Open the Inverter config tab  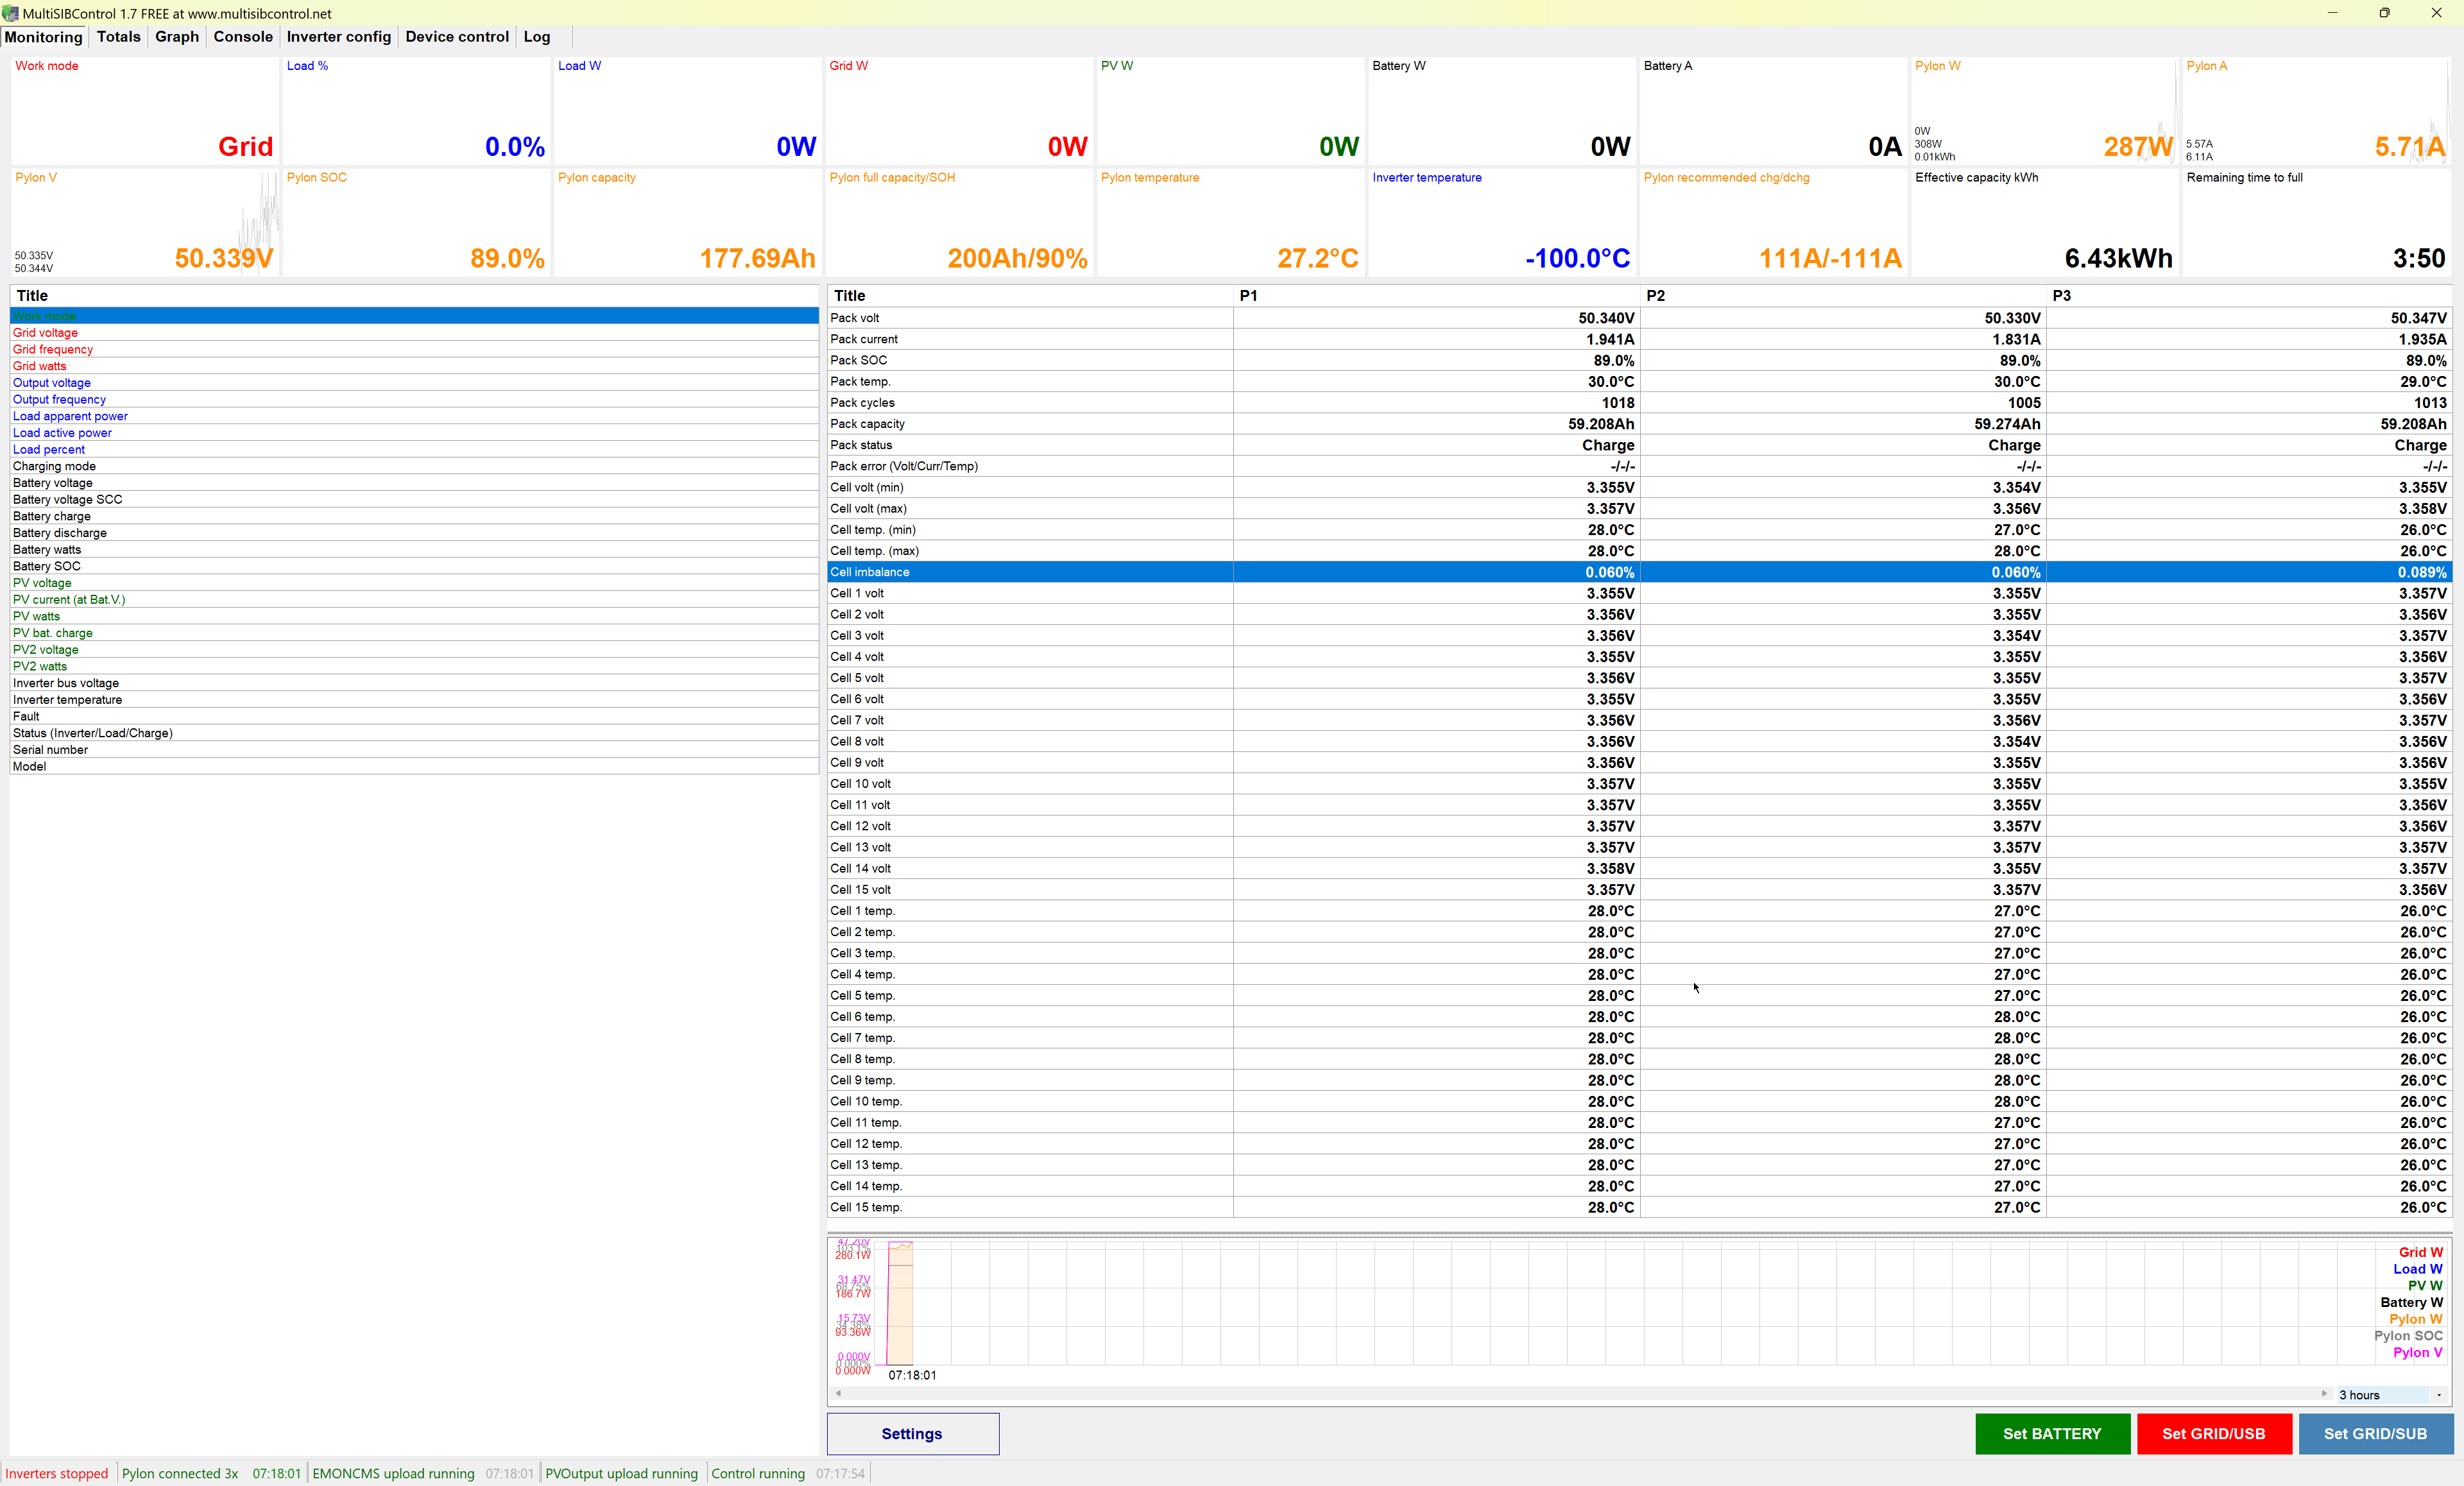(x=339, y=37)
